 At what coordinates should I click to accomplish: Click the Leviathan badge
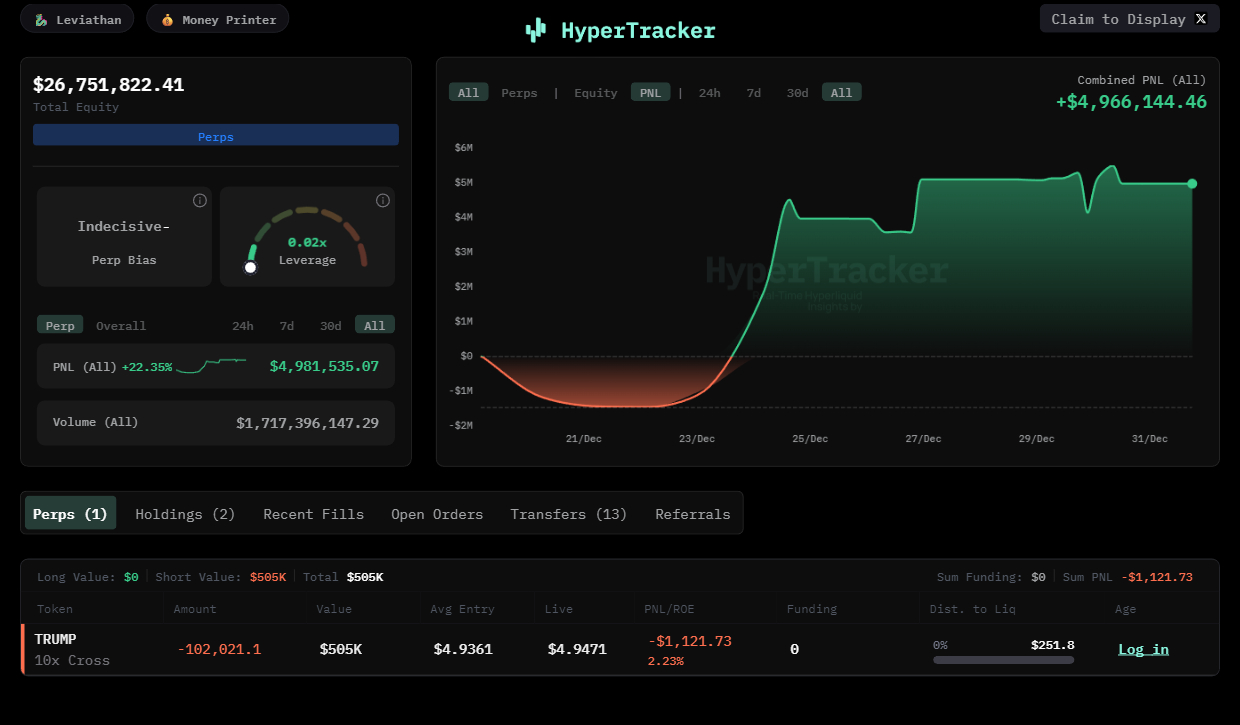click(77, 19)
